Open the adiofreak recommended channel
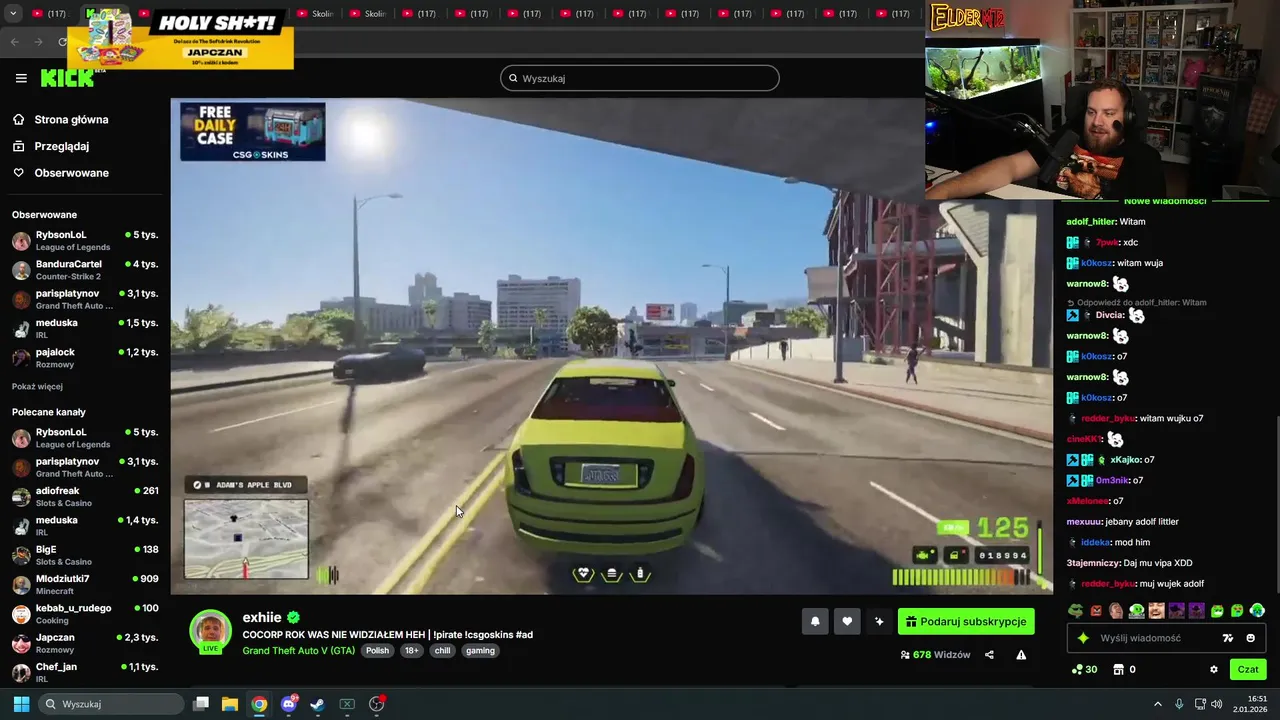 click(85, 496)
